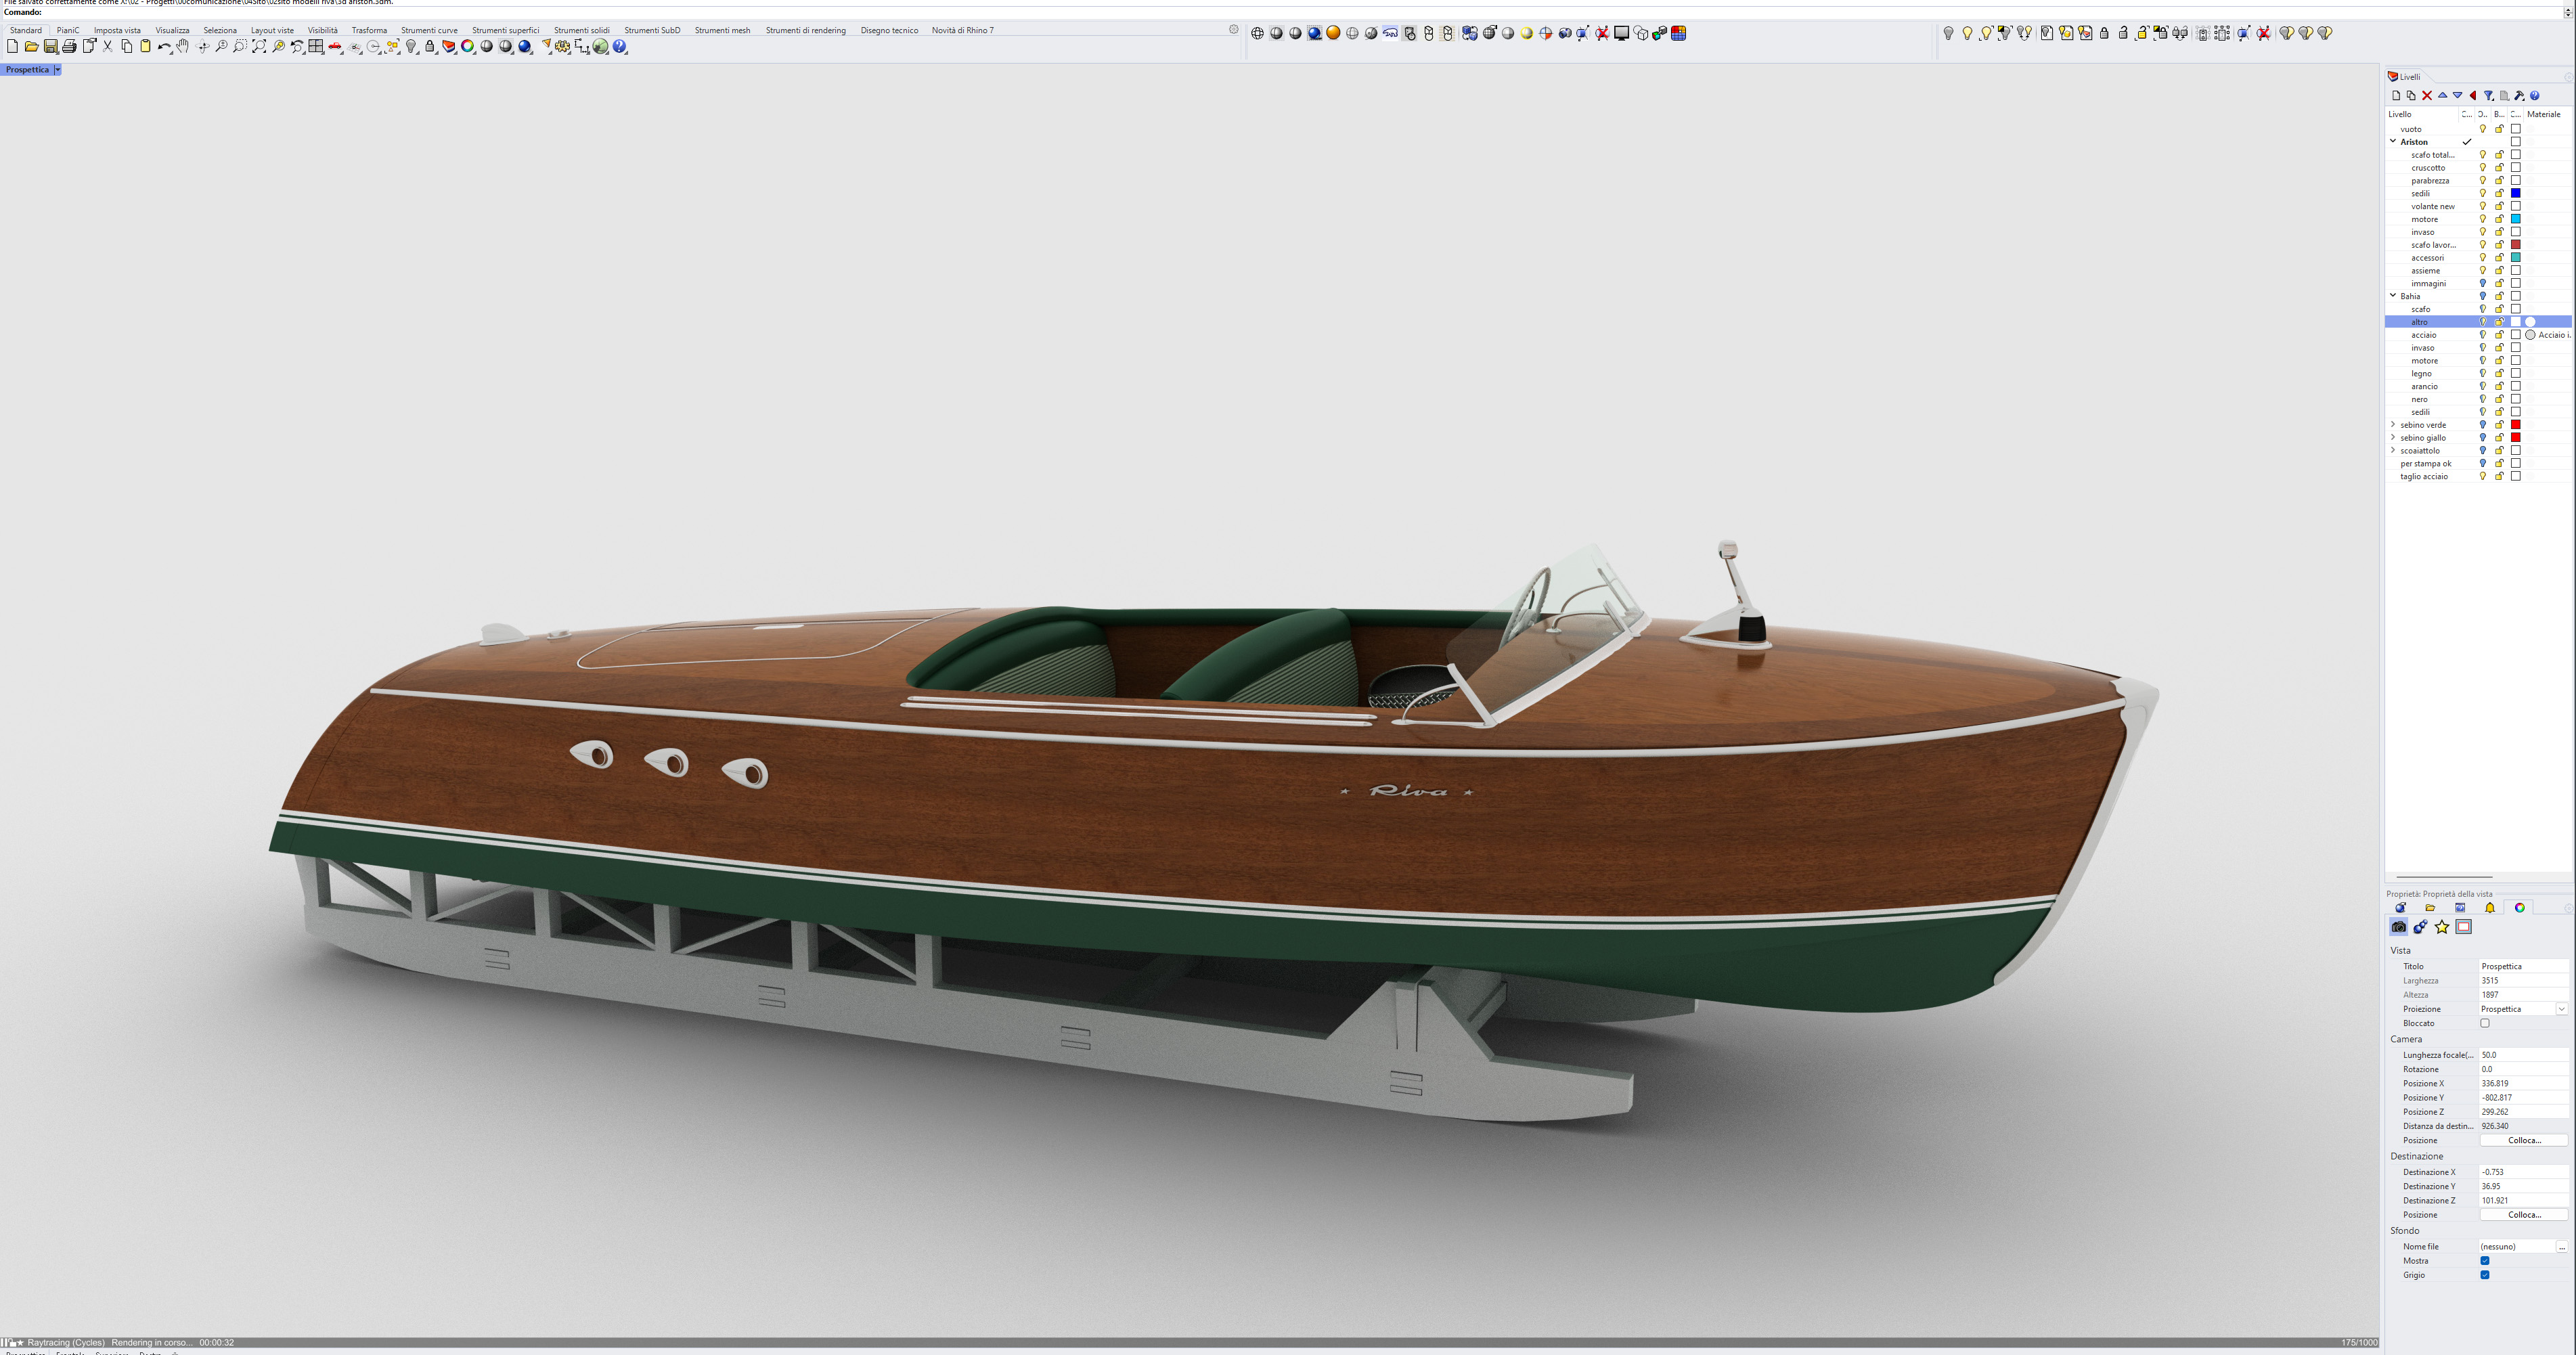Viewport: 2576px width, 1355px height.
Task: Click the Save file floppy icon
Action: [50, 47]
